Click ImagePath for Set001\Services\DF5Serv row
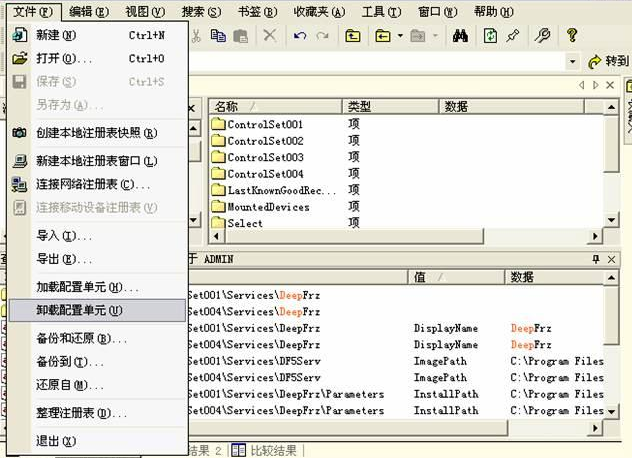 (x=440, y=361)
